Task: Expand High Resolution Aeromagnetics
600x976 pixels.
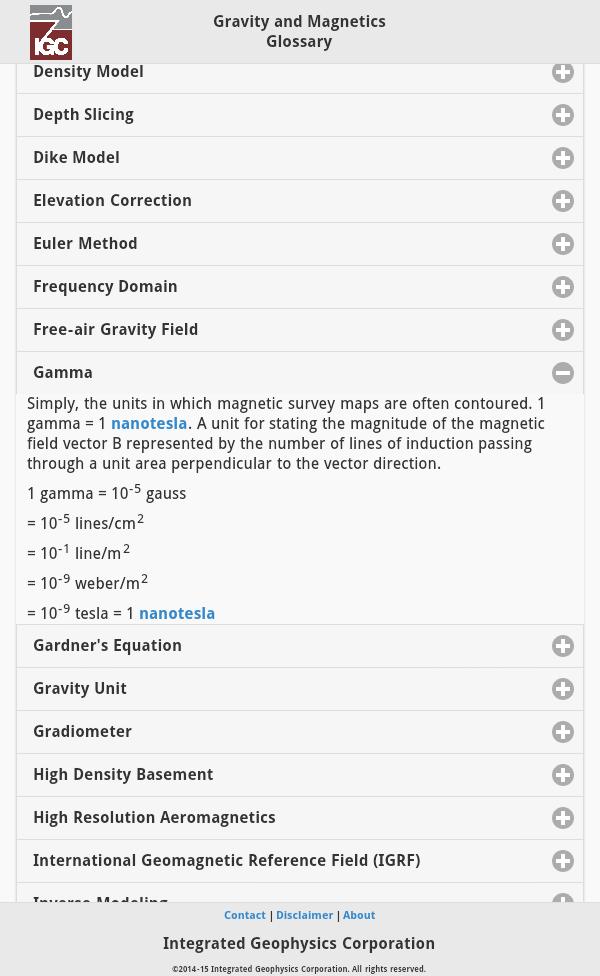Action: pos(563,817)
